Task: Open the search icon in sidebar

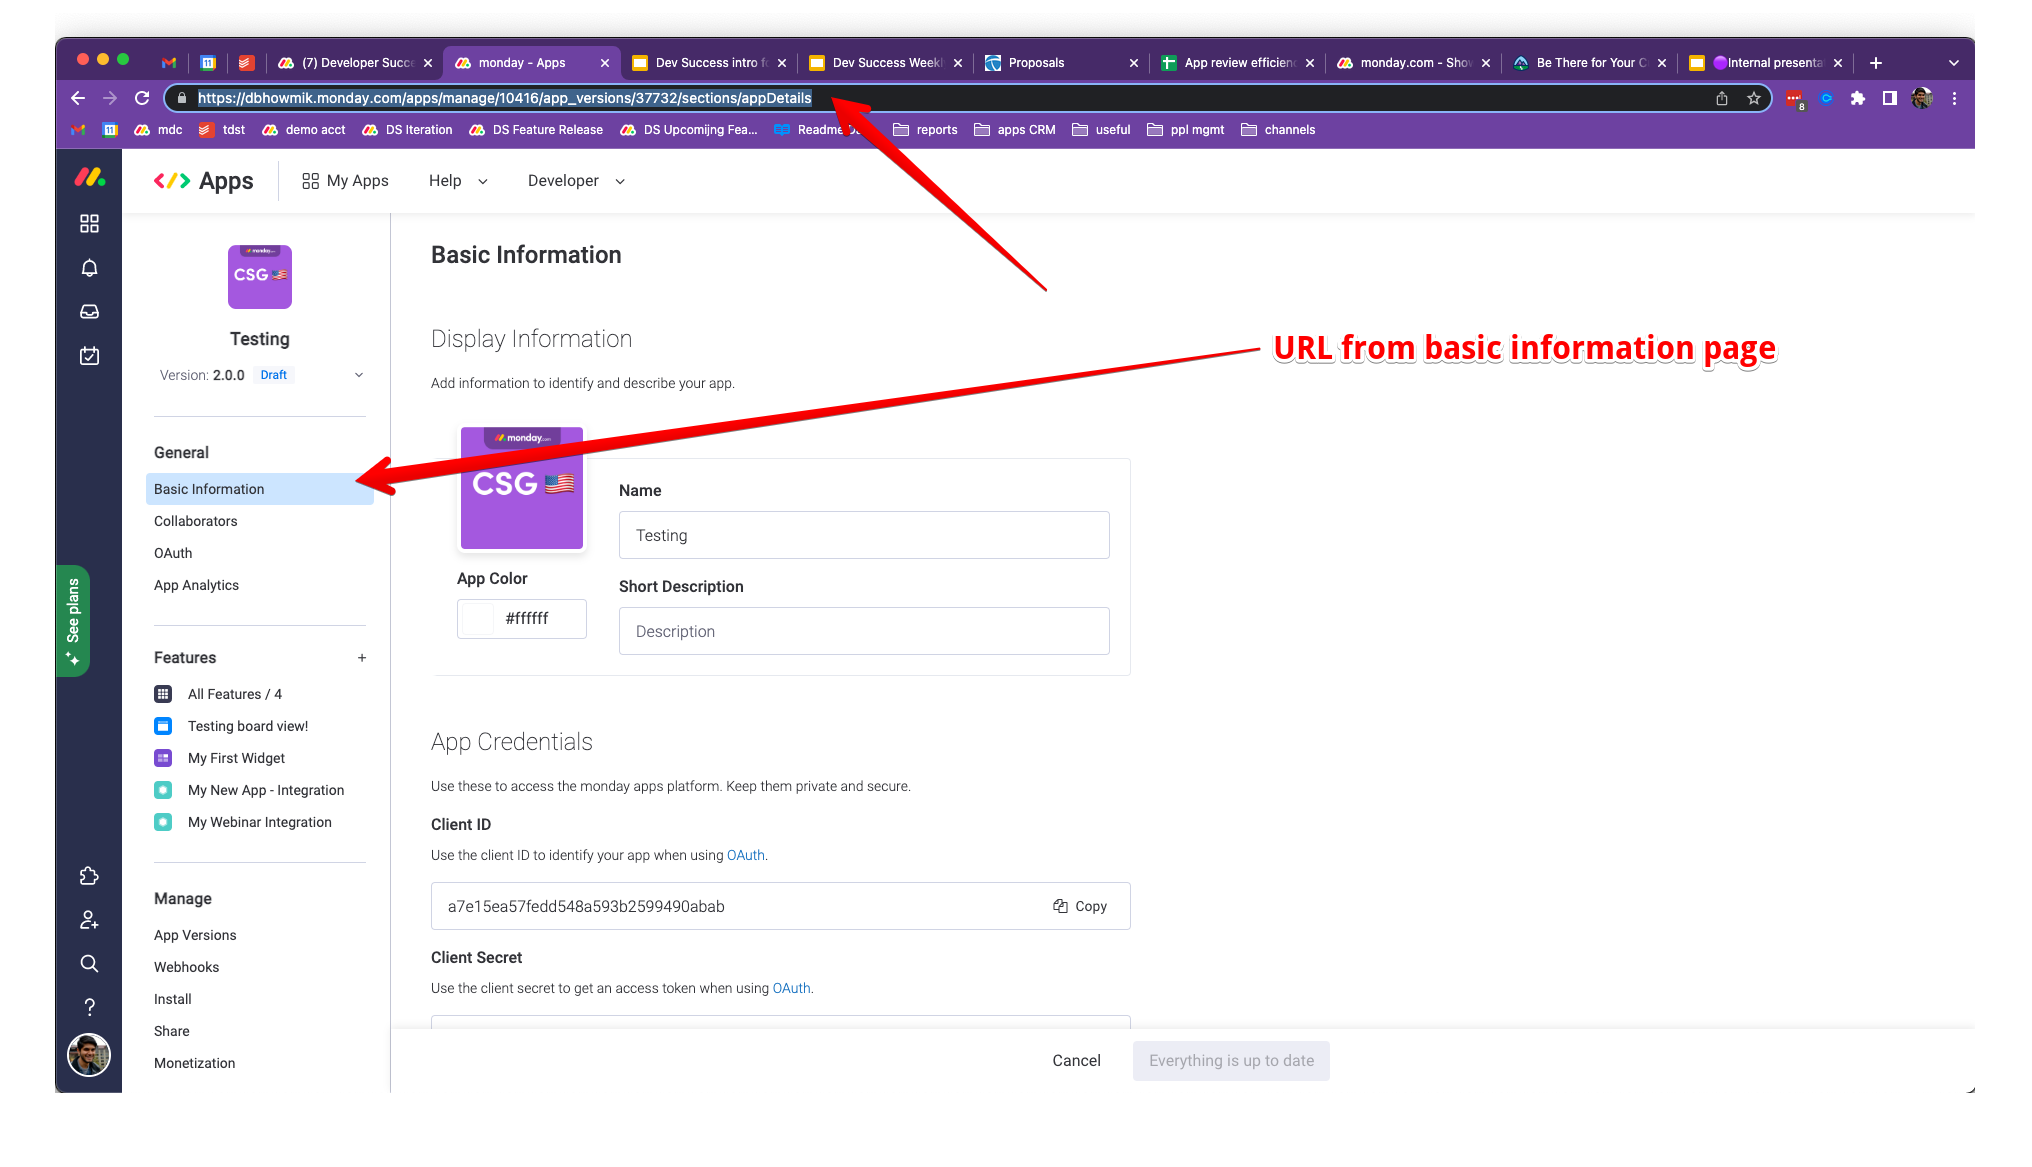Action: click(x=89, y=964)
